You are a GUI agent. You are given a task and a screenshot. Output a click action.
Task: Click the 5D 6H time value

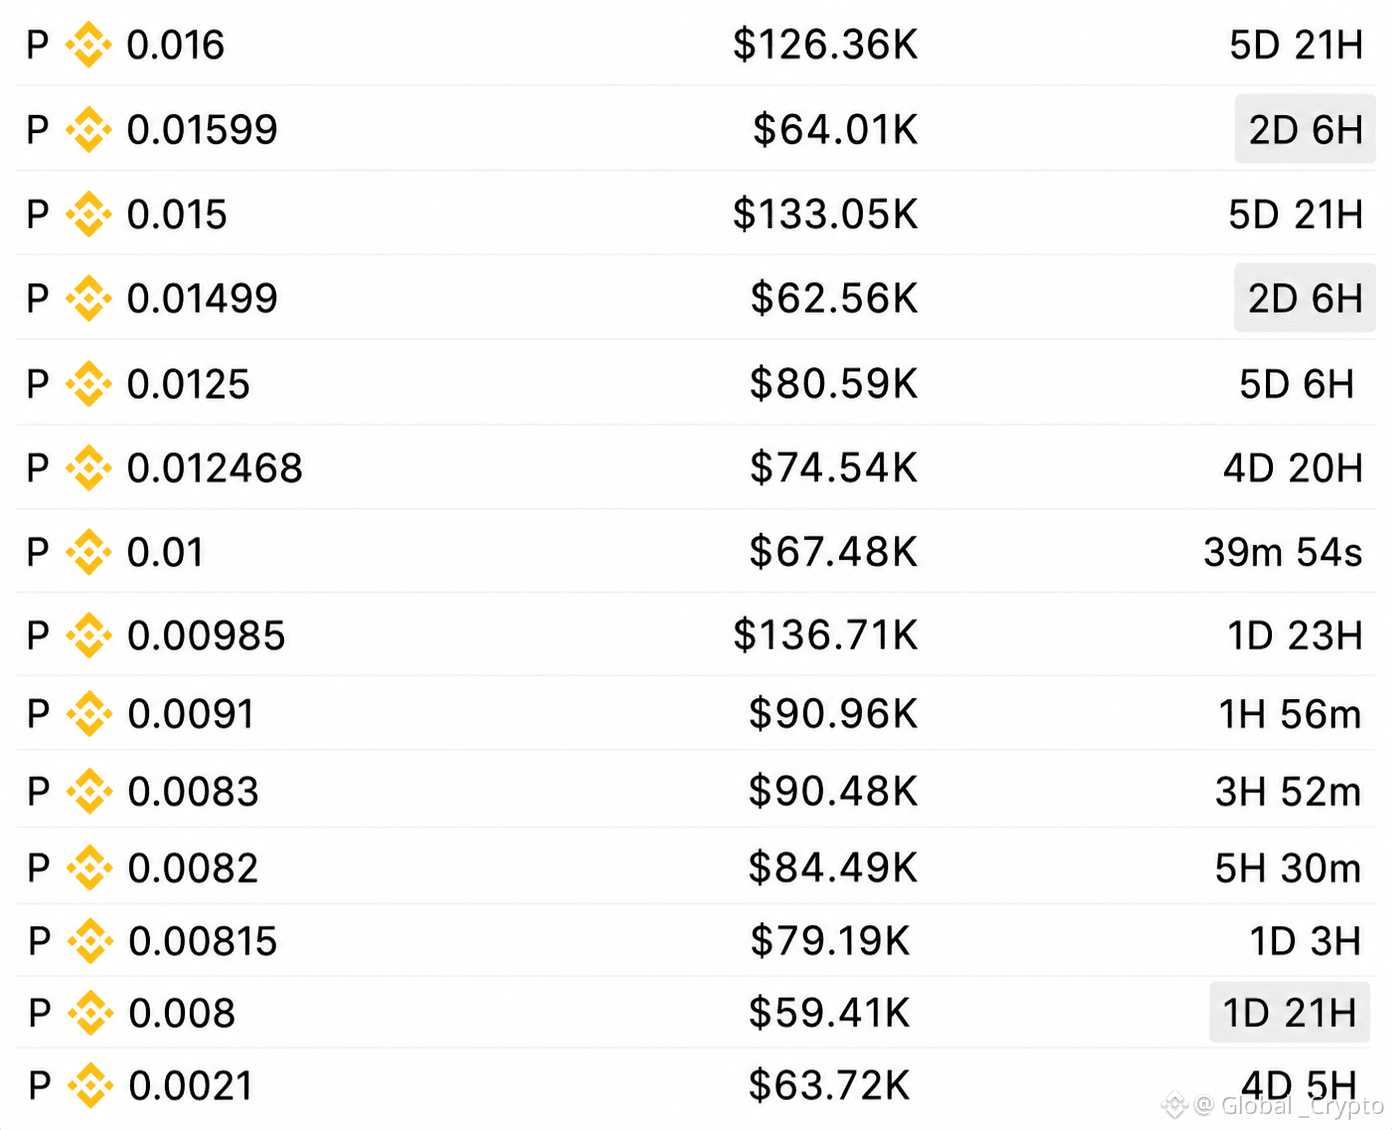coord(1296,384)
